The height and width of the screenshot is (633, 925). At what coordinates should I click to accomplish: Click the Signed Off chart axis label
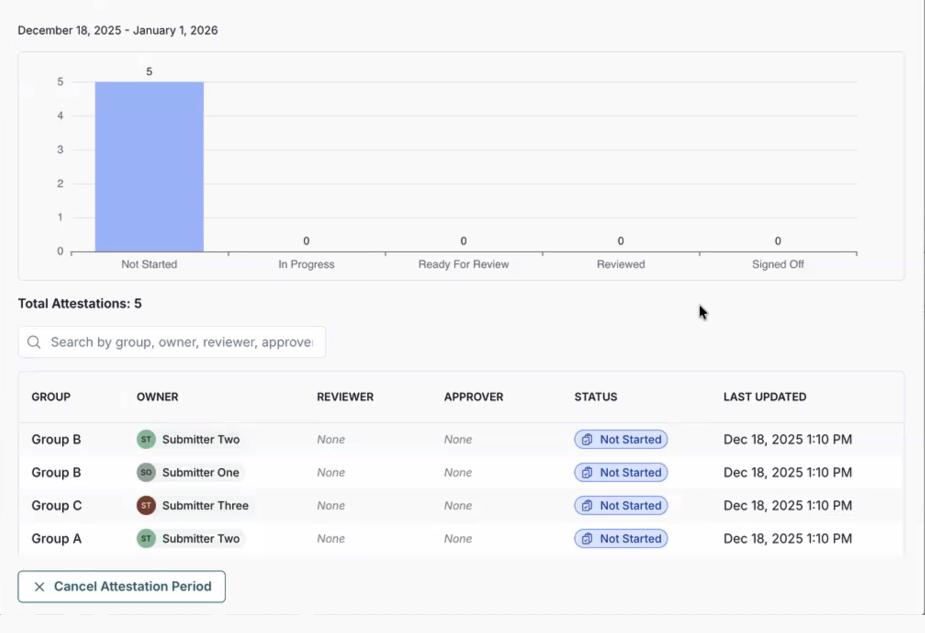[777, 265]
